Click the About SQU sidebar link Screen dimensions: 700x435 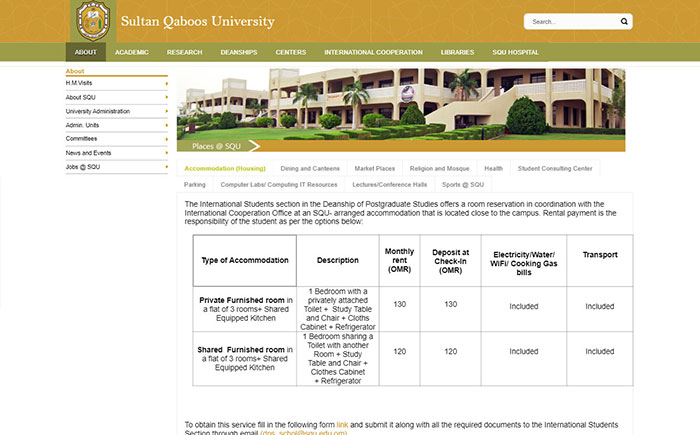click(80, 97)
